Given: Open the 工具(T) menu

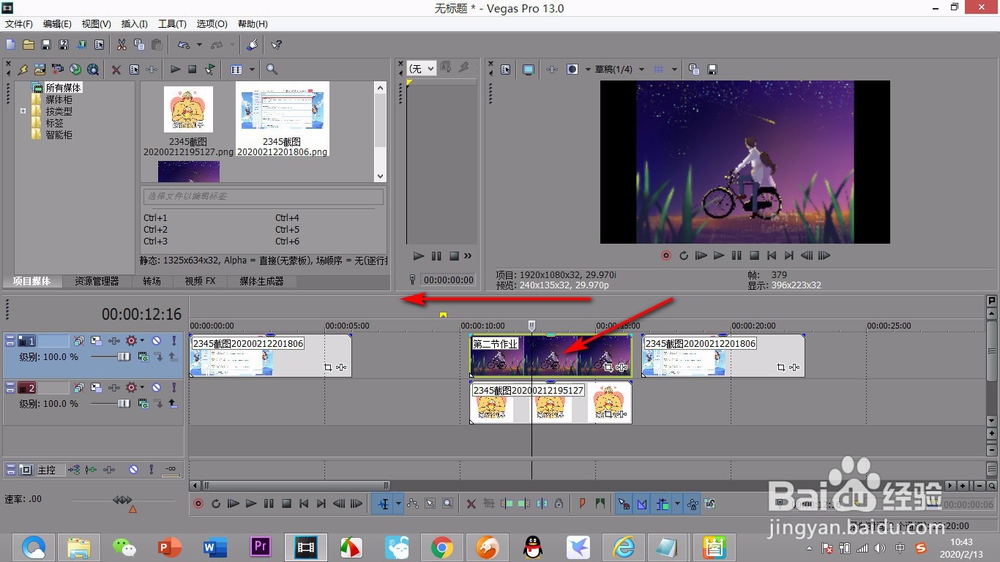Looking at the screenshot, I should click(x=172, y=24).
